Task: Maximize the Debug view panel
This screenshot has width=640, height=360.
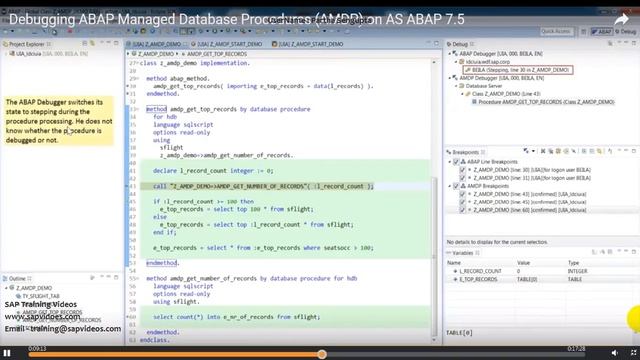Action: click(x=633, y=42)
